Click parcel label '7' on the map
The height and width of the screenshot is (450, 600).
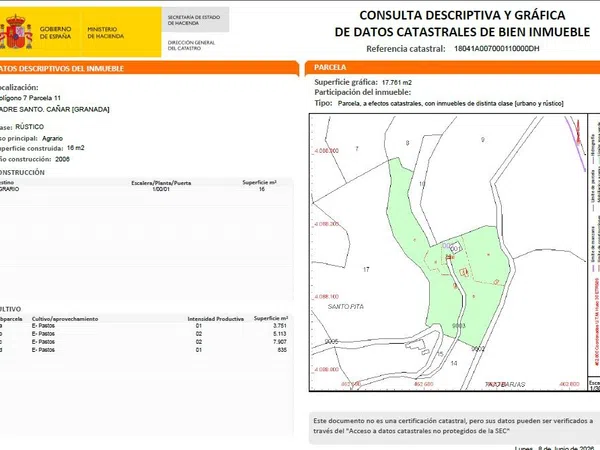coord(357,148)
